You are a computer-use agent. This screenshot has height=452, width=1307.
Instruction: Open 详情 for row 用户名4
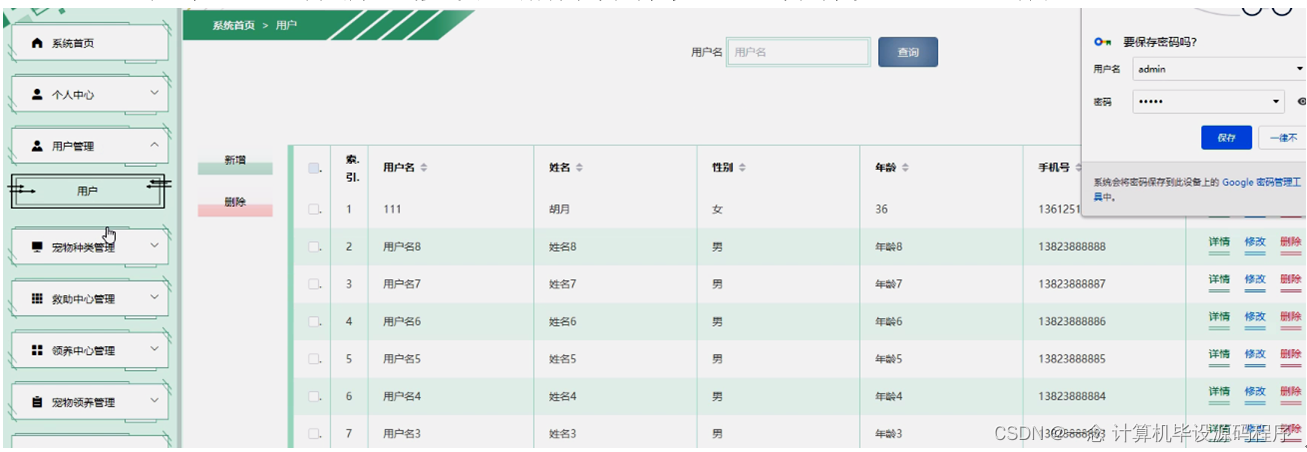(x=1219, y=392)
